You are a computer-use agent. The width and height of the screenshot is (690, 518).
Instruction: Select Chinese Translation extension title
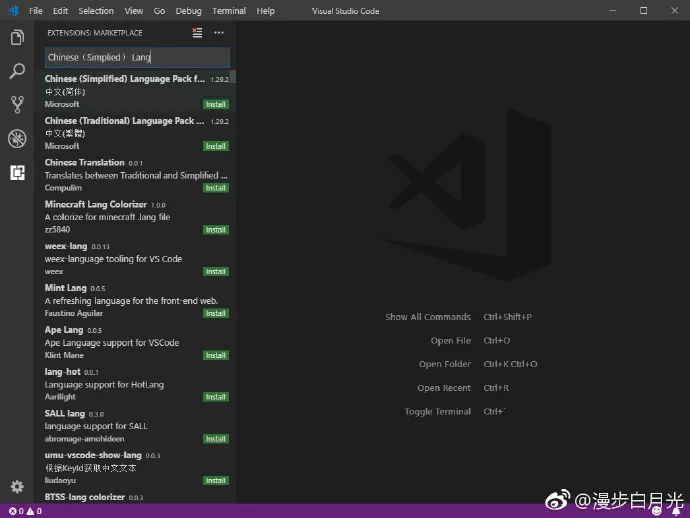[84, 162]
